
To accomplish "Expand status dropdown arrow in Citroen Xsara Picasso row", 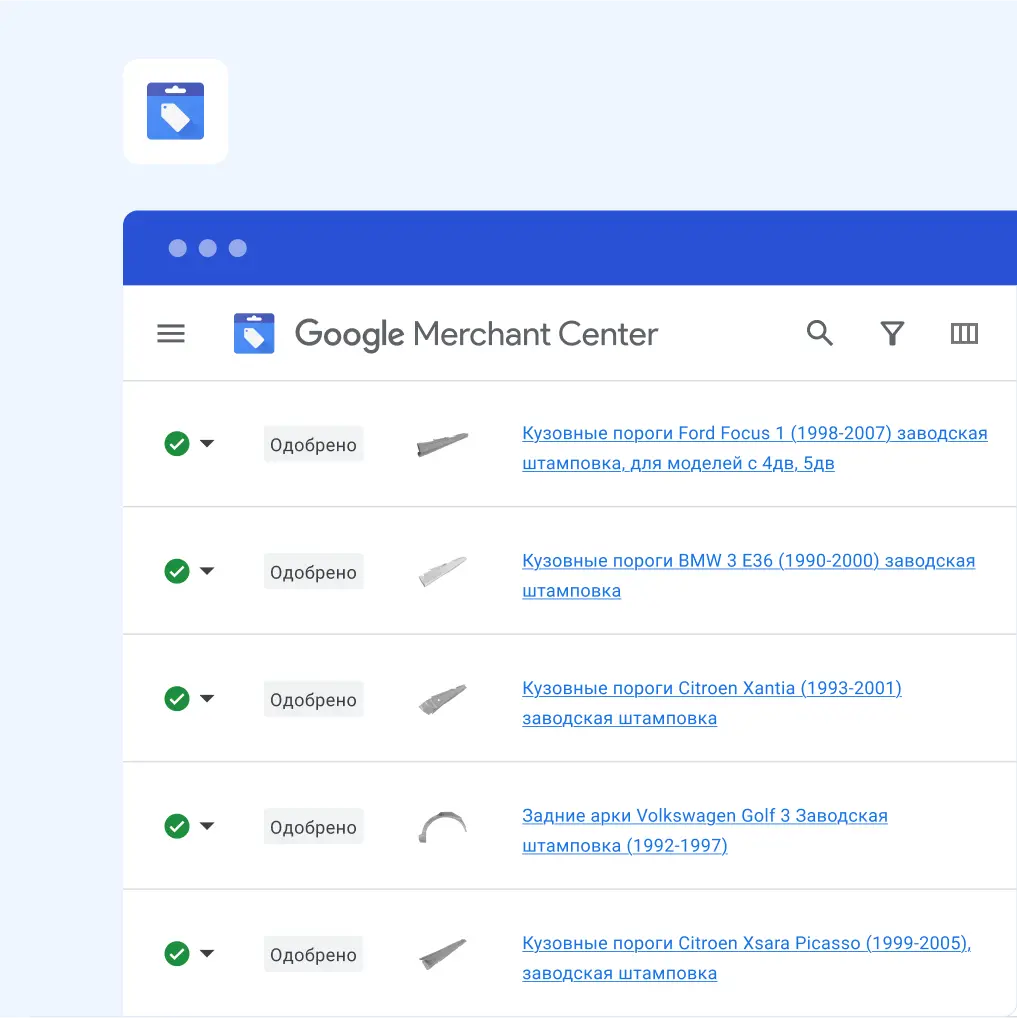I will [x=207, y=954].
